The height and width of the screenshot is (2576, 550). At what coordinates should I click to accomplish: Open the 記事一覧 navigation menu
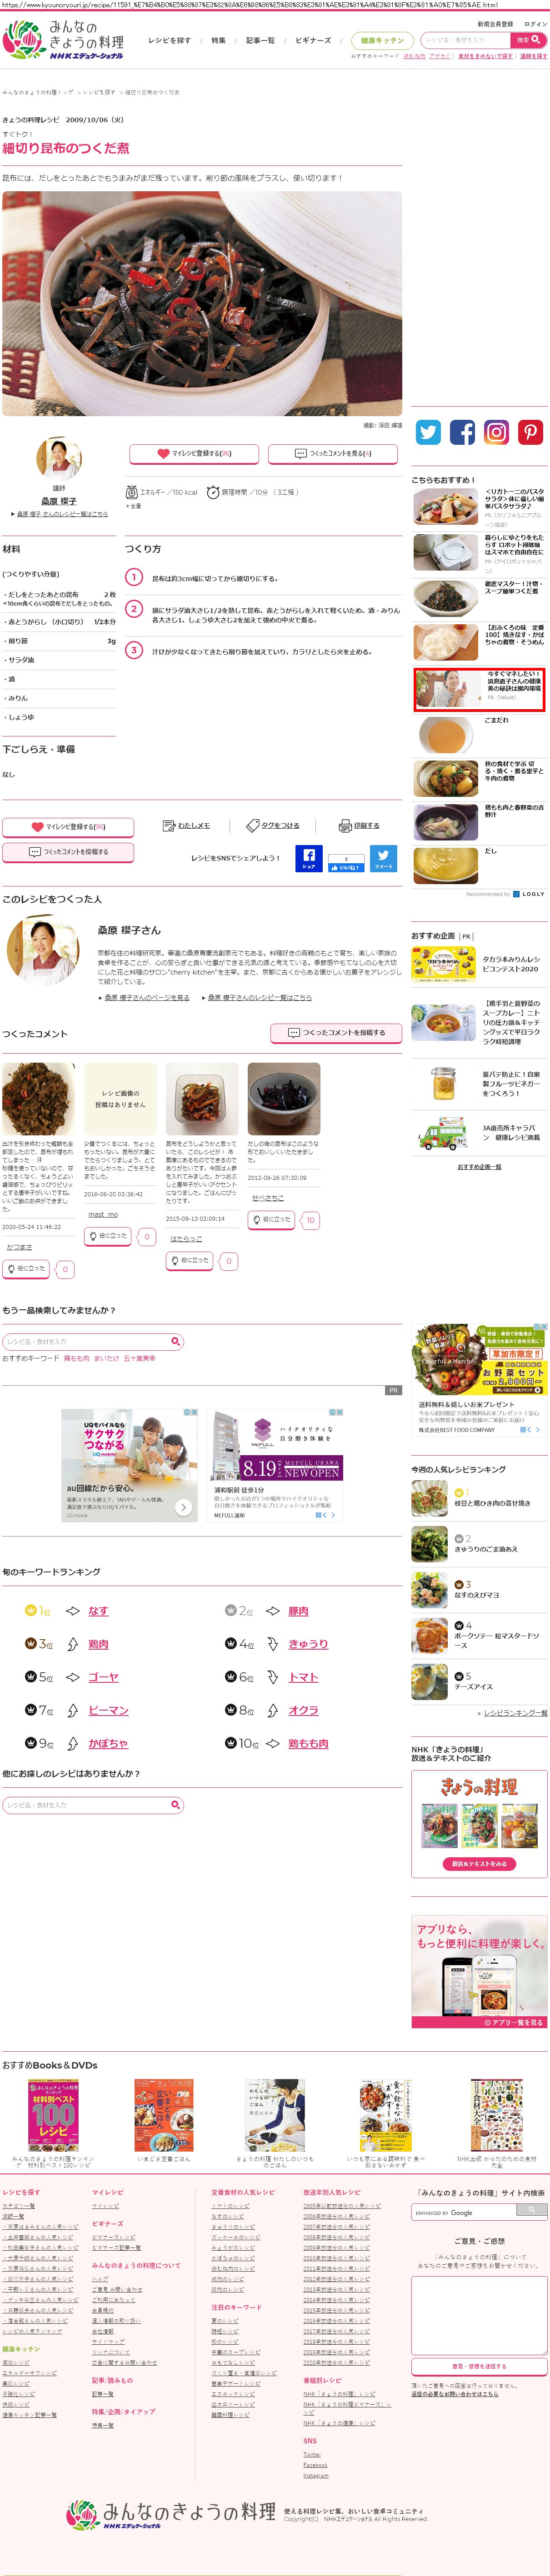[x=260, y=41]
